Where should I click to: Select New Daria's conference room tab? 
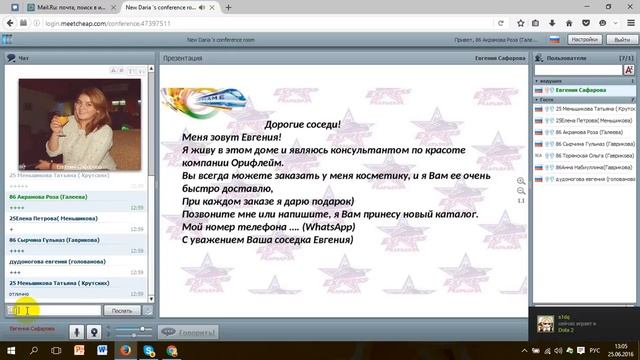coord(160,7)
